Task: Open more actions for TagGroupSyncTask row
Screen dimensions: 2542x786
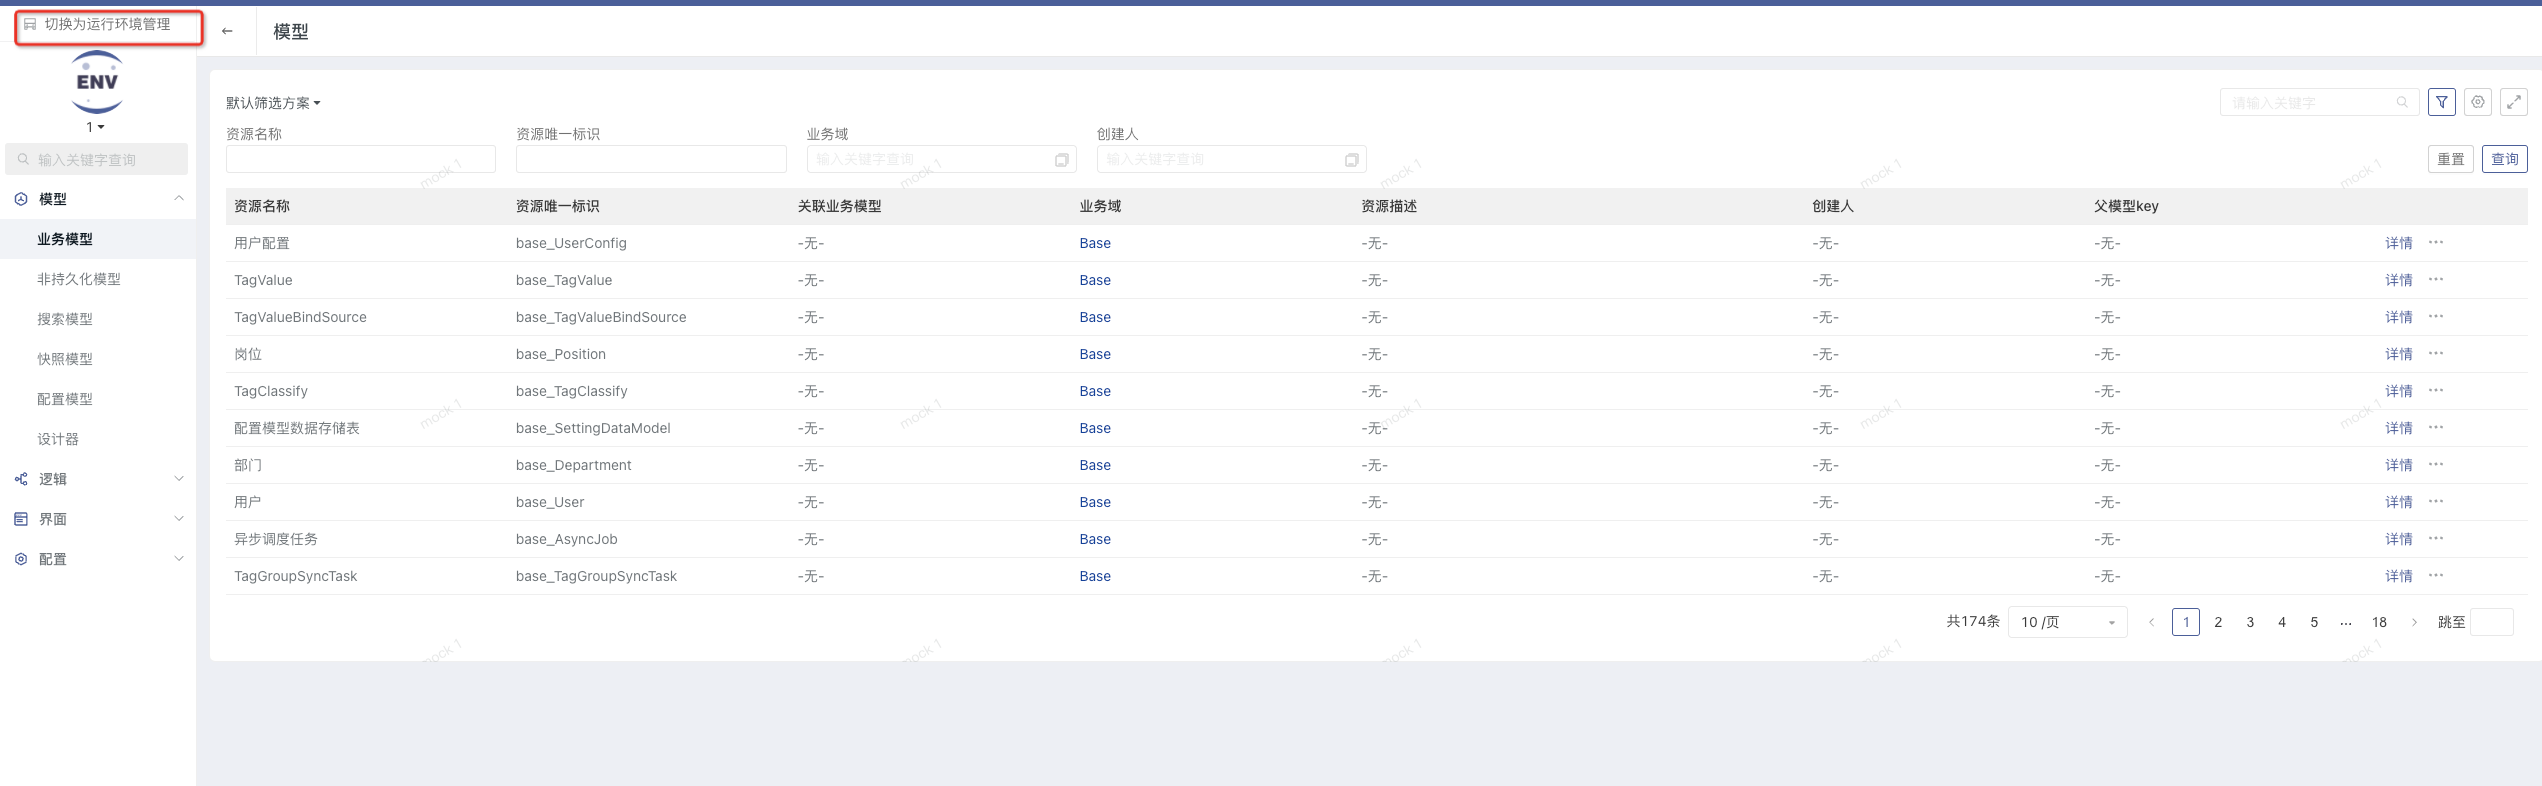Action: click(x=2436, y=576)
